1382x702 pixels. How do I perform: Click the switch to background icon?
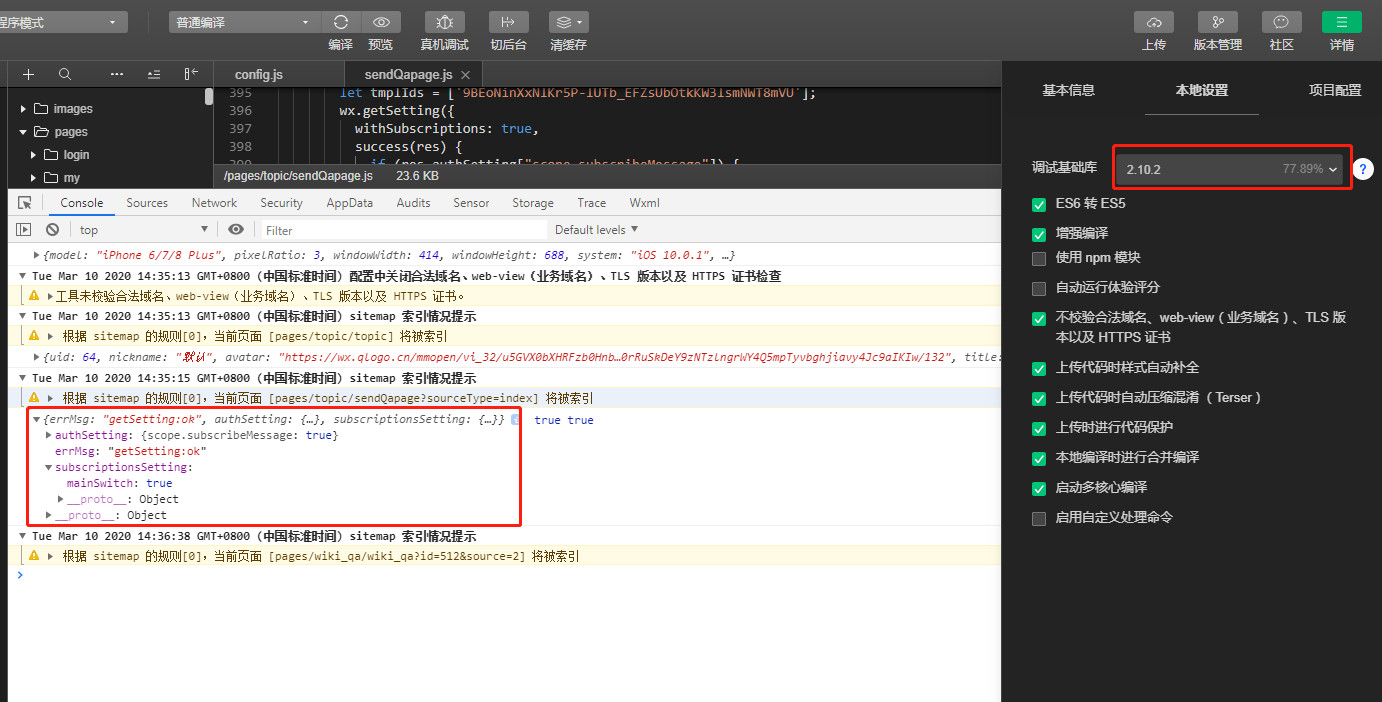tap(509, 22)
